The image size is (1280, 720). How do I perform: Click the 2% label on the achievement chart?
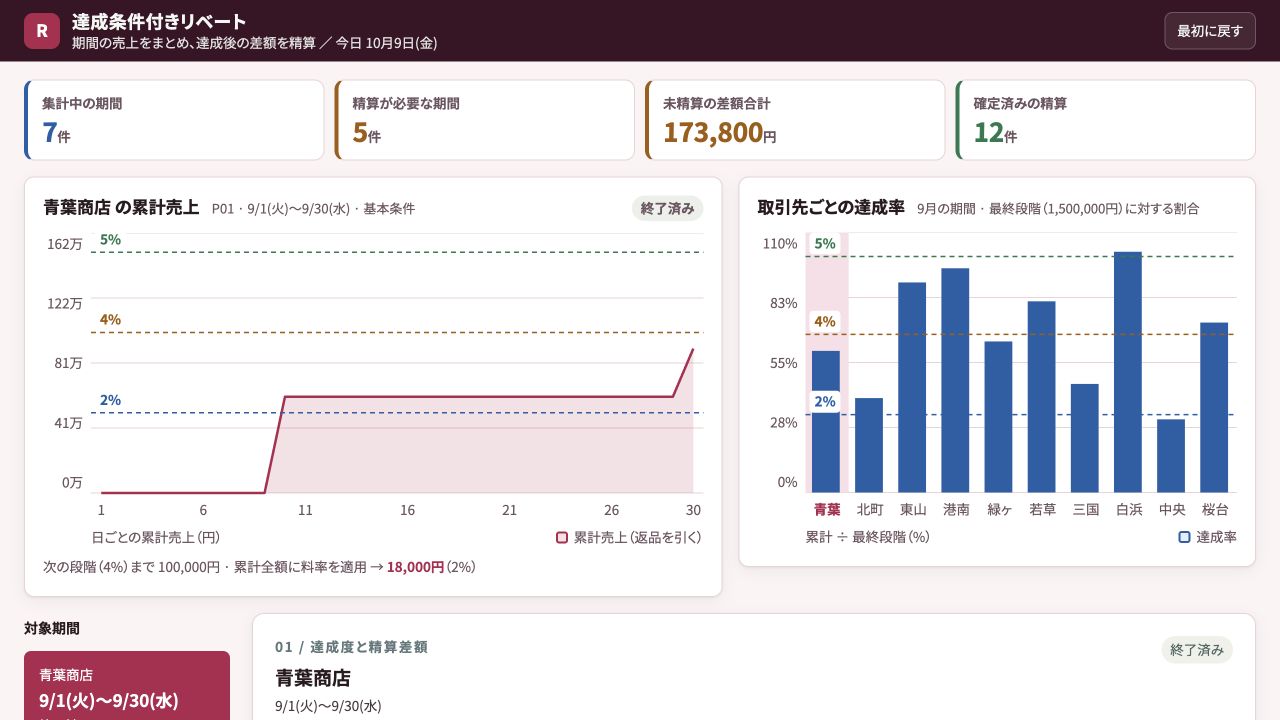coord(825,401)
